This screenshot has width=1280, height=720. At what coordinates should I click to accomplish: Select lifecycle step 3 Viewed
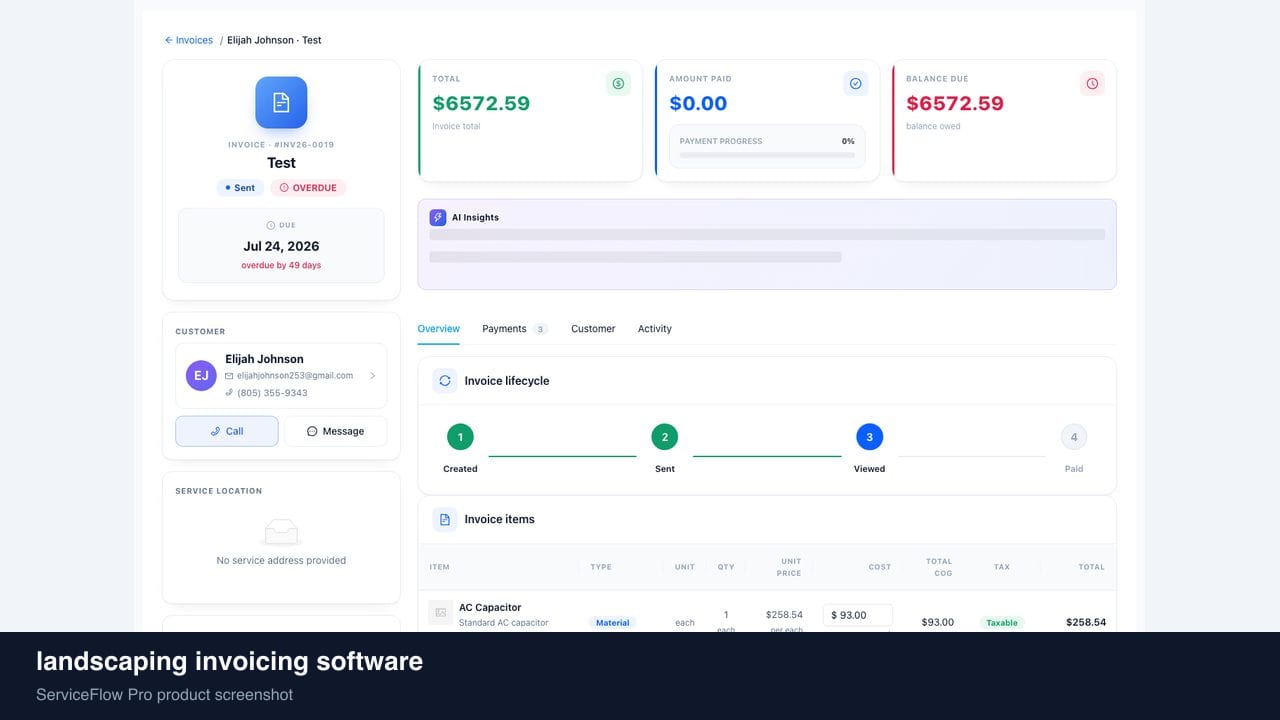coord(869,437)
